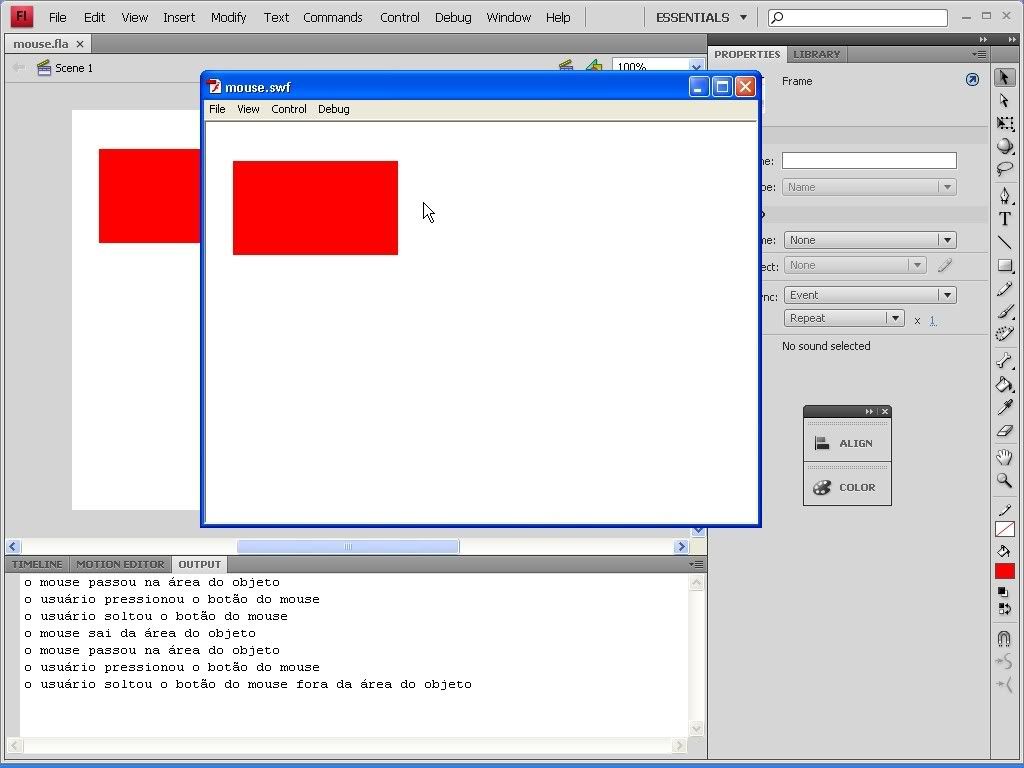Open the TIMELINE tab
This screenshot has height=768, width=1024.
[x=37, y=564]
